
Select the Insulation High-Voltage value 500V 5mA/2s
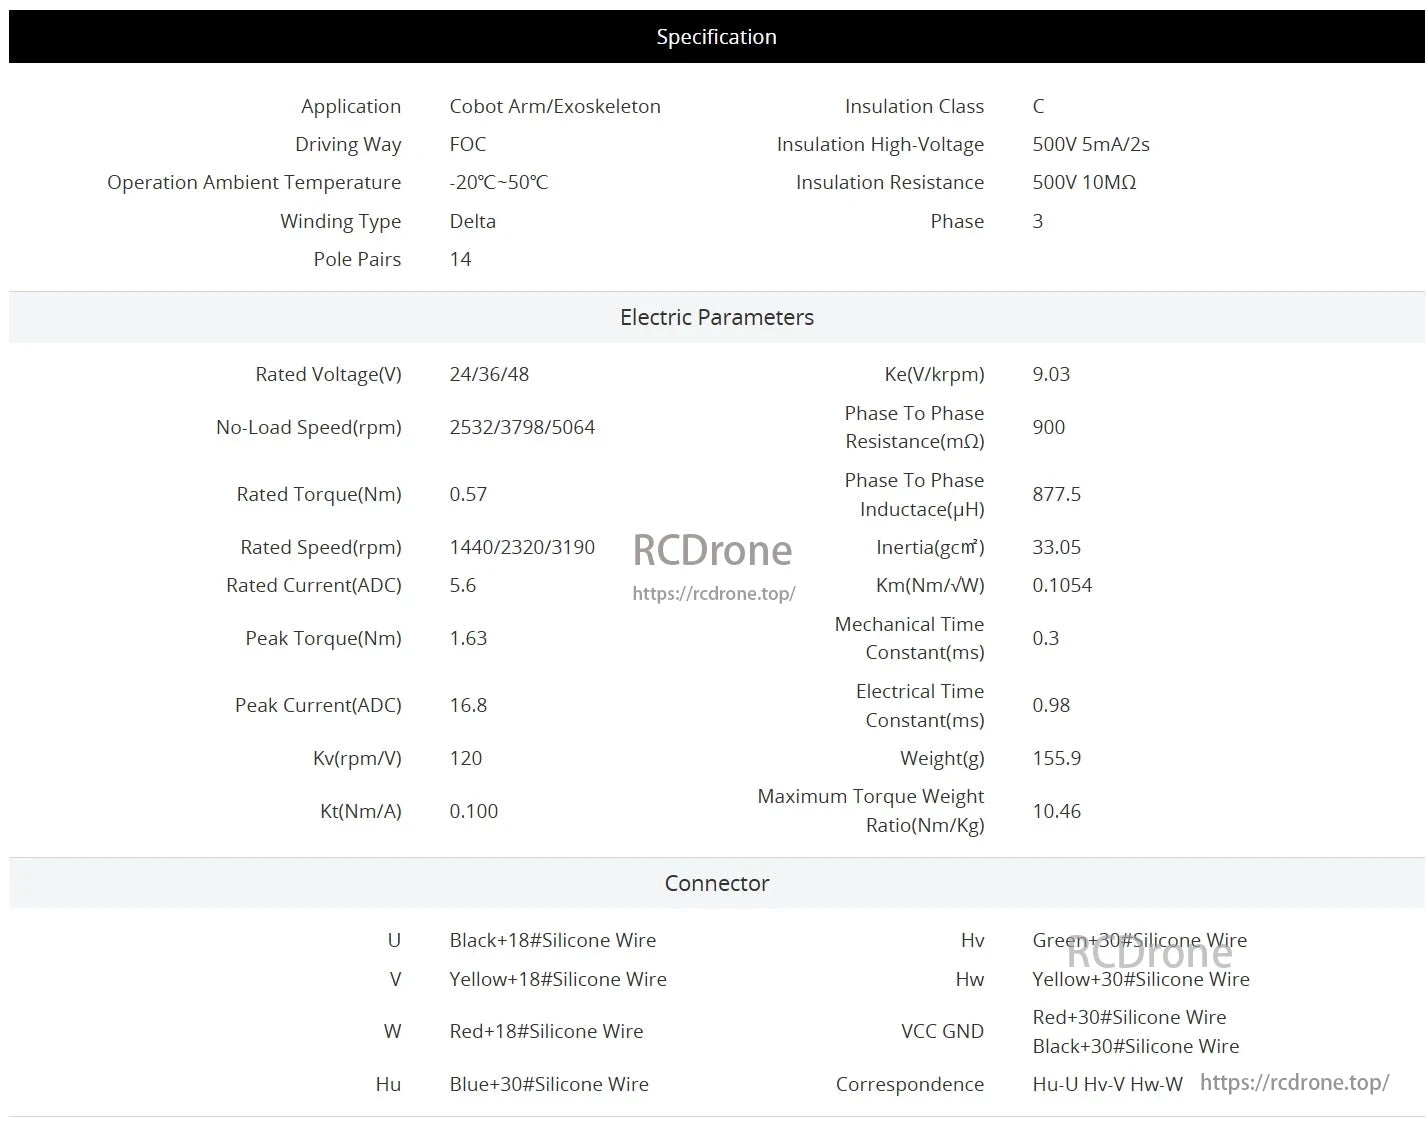pos(1090,144)
